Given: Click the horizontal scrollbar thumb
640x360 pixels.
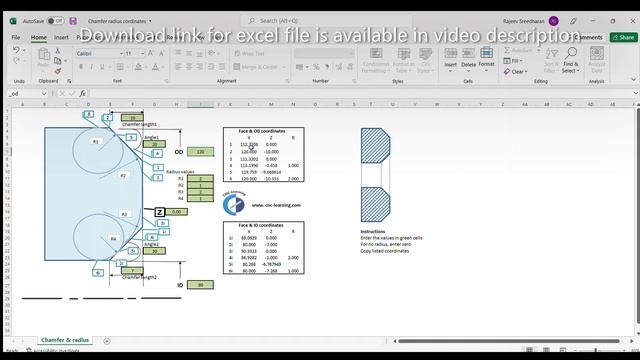Looking at the screenshot, I should click(x=509, y=341).
